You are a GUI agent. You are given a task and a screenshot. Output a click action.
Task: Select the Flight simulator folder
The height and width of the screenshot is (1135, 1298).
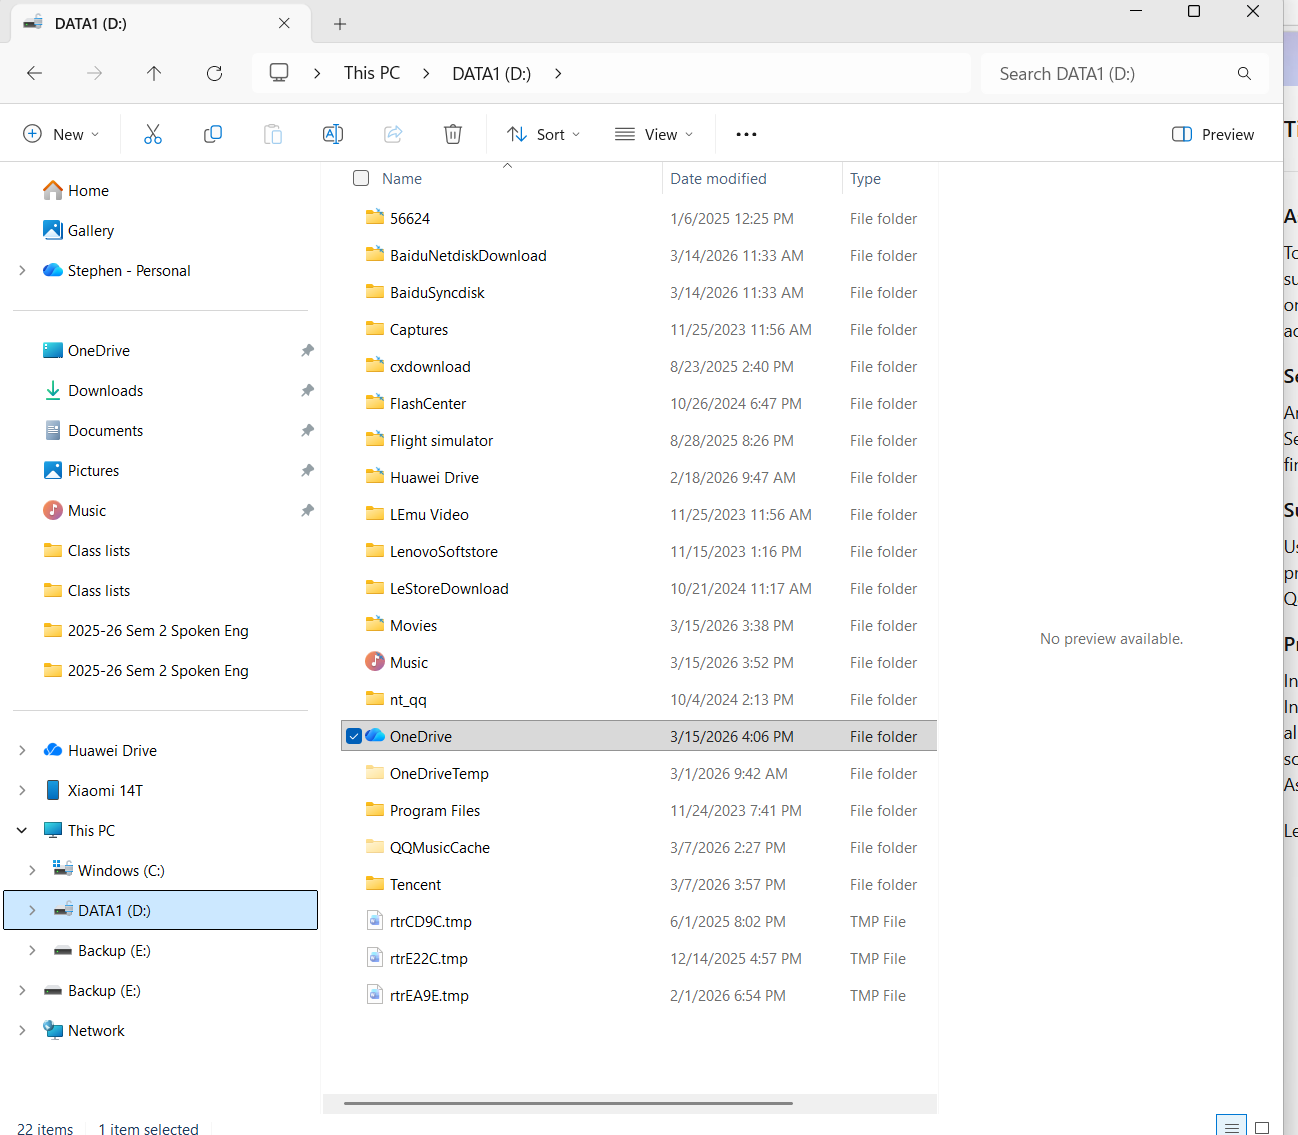click(x=639, y=440)
